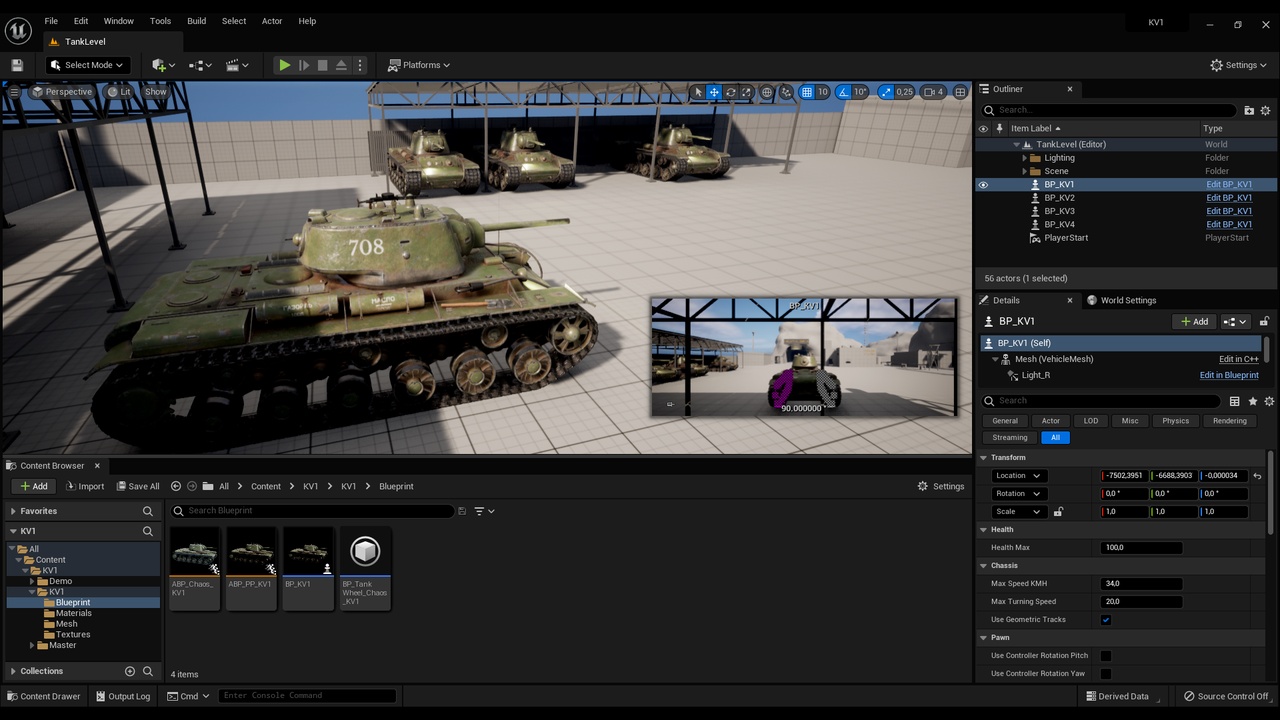Open the Cinematics clapperboard menu
The width and height of the screenshot is (1280, 720).
[237, 65]
